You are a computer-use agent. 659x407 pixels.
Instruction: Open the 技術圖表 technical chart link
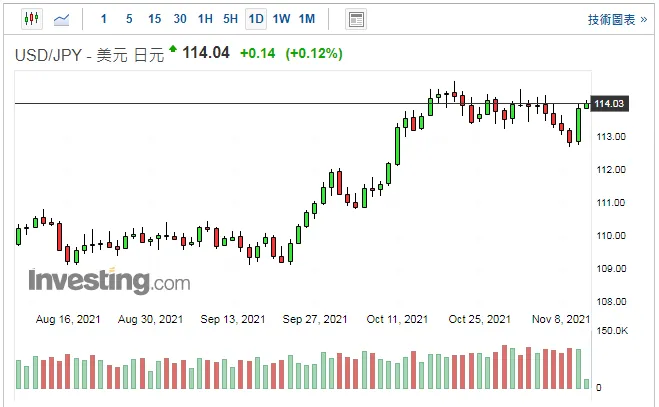617,20
